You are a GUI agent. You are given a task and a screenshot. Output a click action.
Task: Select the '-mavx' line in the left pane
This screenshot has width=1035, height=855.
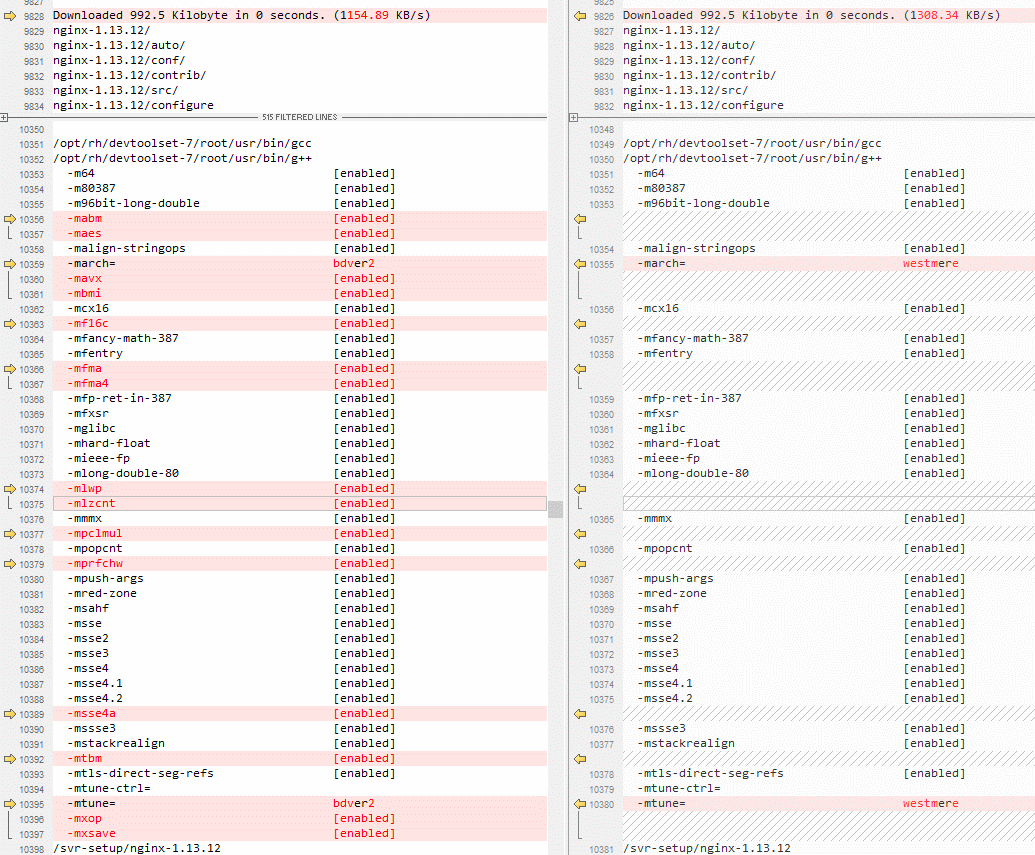tap(300, 279)
